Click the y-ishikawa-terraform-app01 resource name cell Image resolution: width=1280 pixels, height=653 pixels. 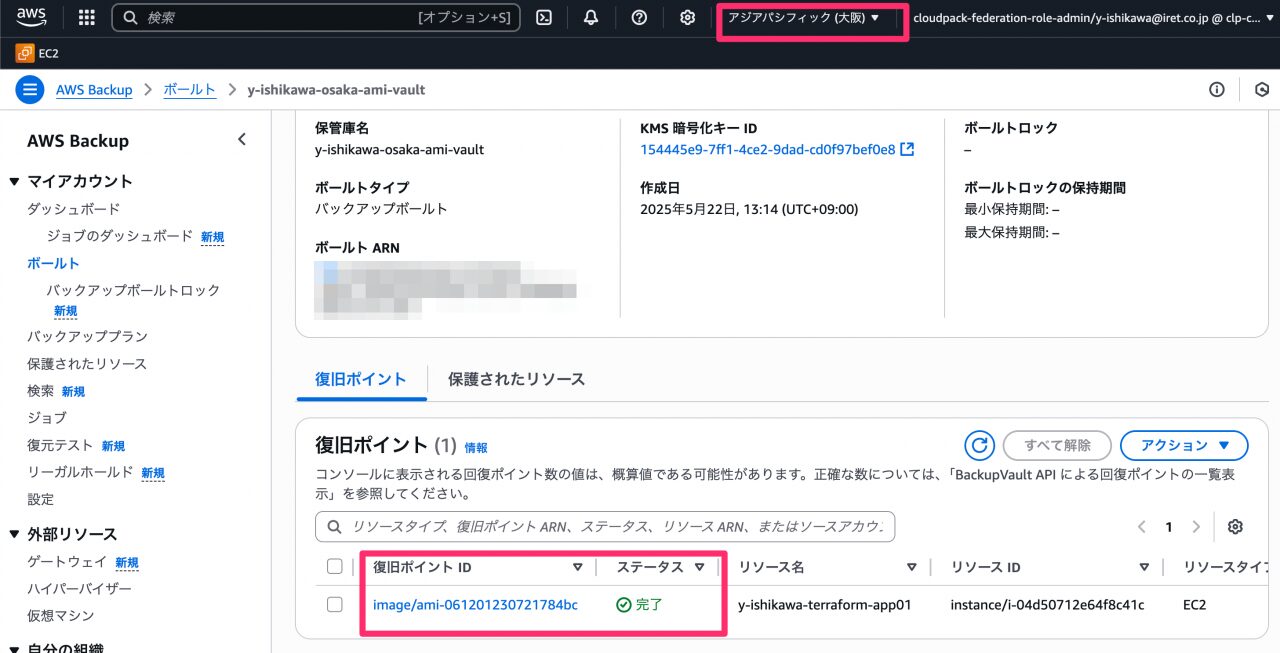(x=825, y=605)
